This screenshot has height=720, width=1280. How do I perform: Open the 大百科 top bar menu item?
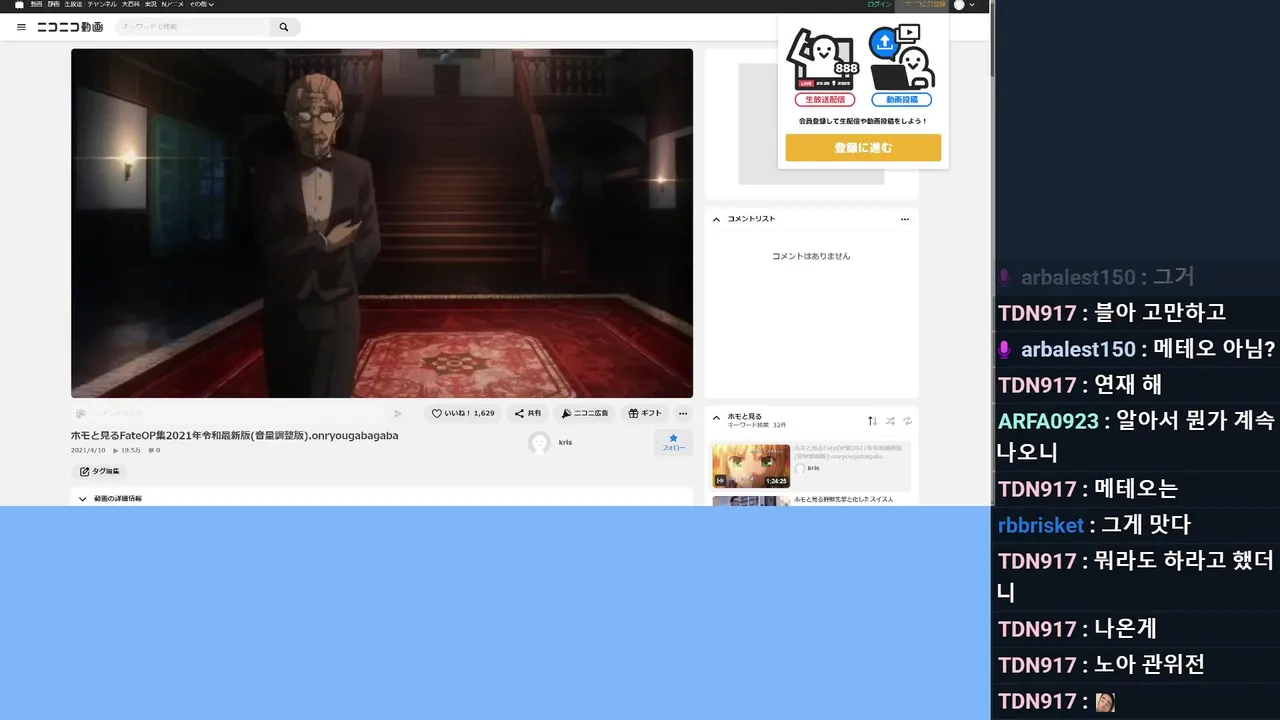[131, 5]
